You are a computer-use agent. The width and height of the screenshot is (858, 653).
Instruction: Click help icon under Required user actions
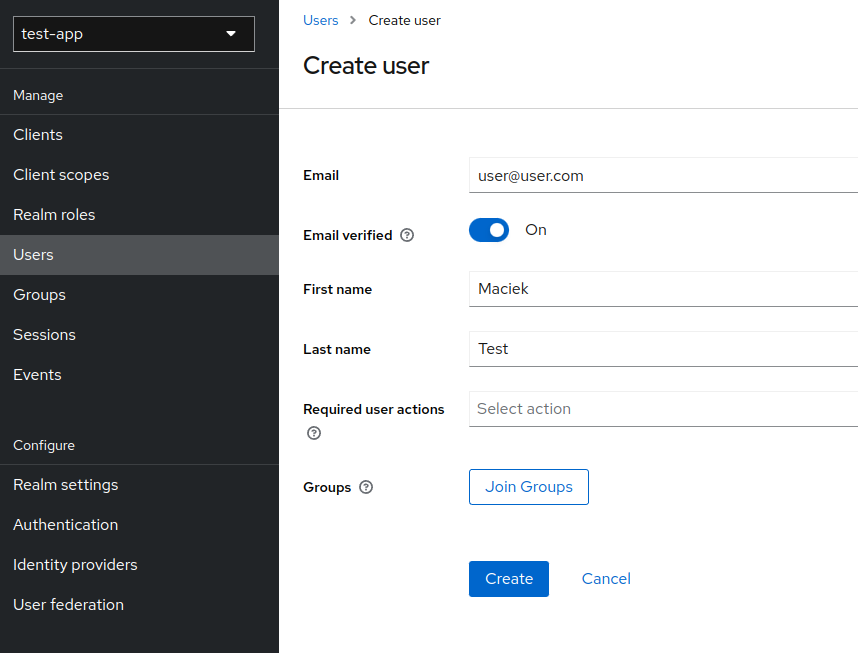[314, 433]
